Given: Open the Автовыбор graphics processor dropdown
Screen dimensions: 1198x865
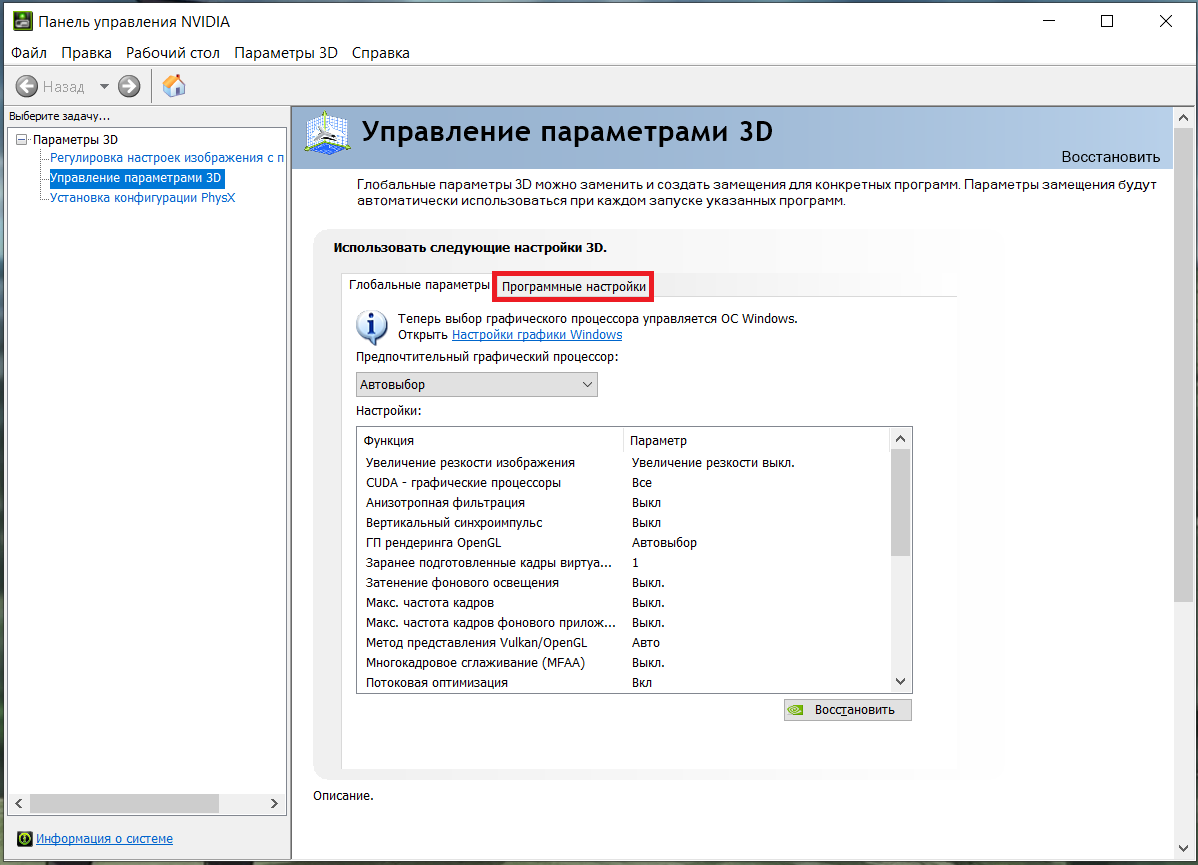Looking at the screenshot, I should [477, 384].
